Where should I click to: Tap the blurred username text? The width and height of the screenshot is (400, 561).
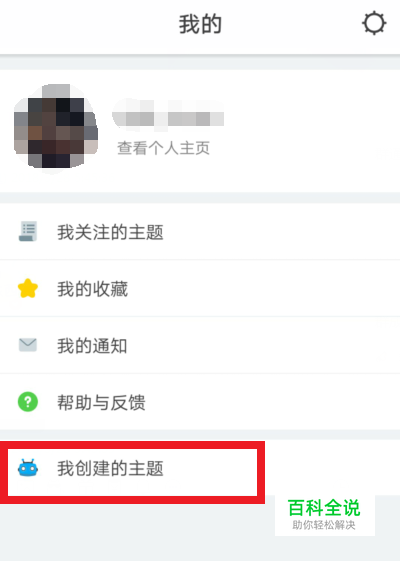tap(168, 113)
